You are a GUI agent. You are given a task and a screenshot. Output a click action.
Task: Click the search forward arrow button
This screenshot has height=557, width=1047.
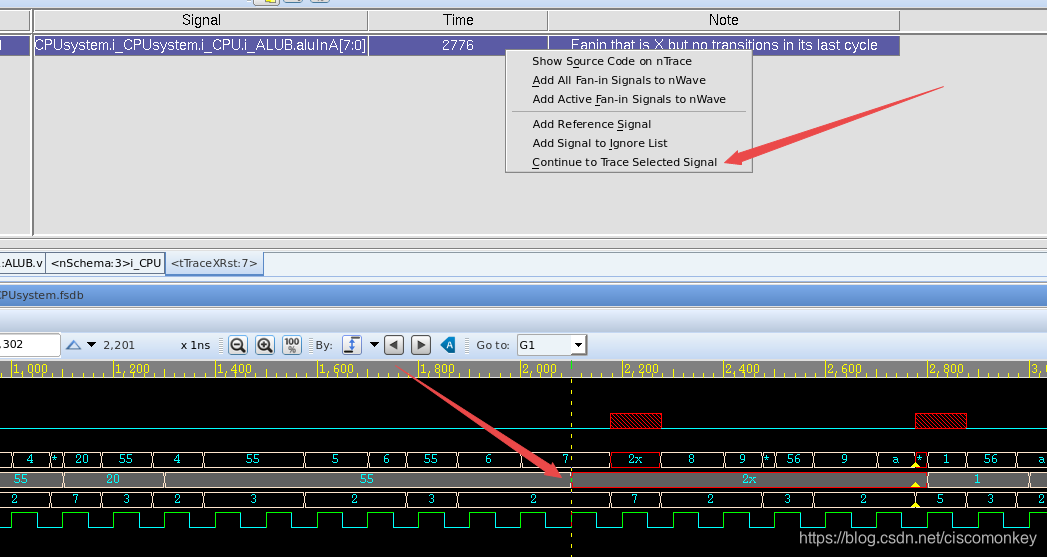pyautogui.click(x=421, y=345)
